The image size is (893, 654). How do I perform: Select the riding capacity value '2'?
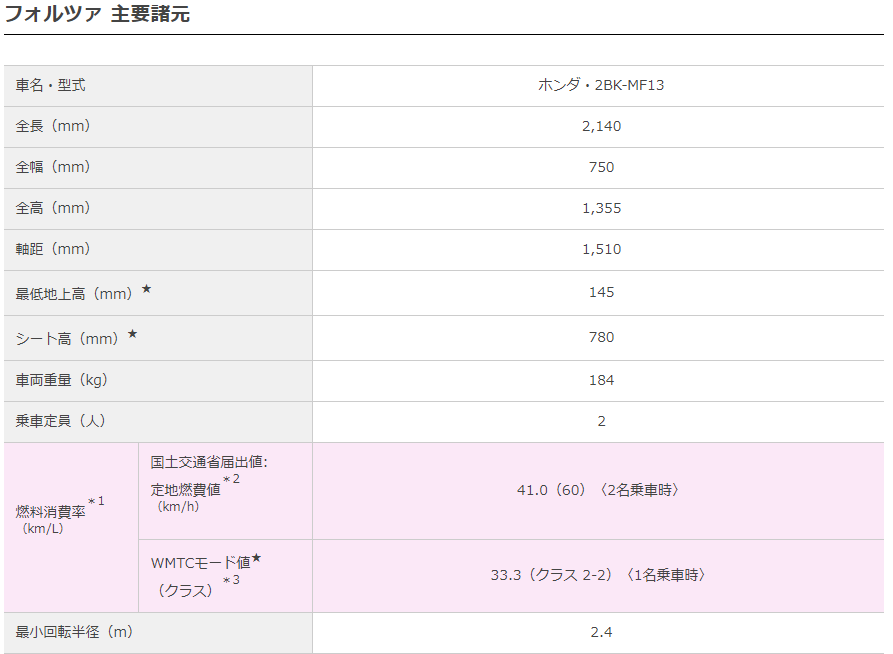coord(601,422)
